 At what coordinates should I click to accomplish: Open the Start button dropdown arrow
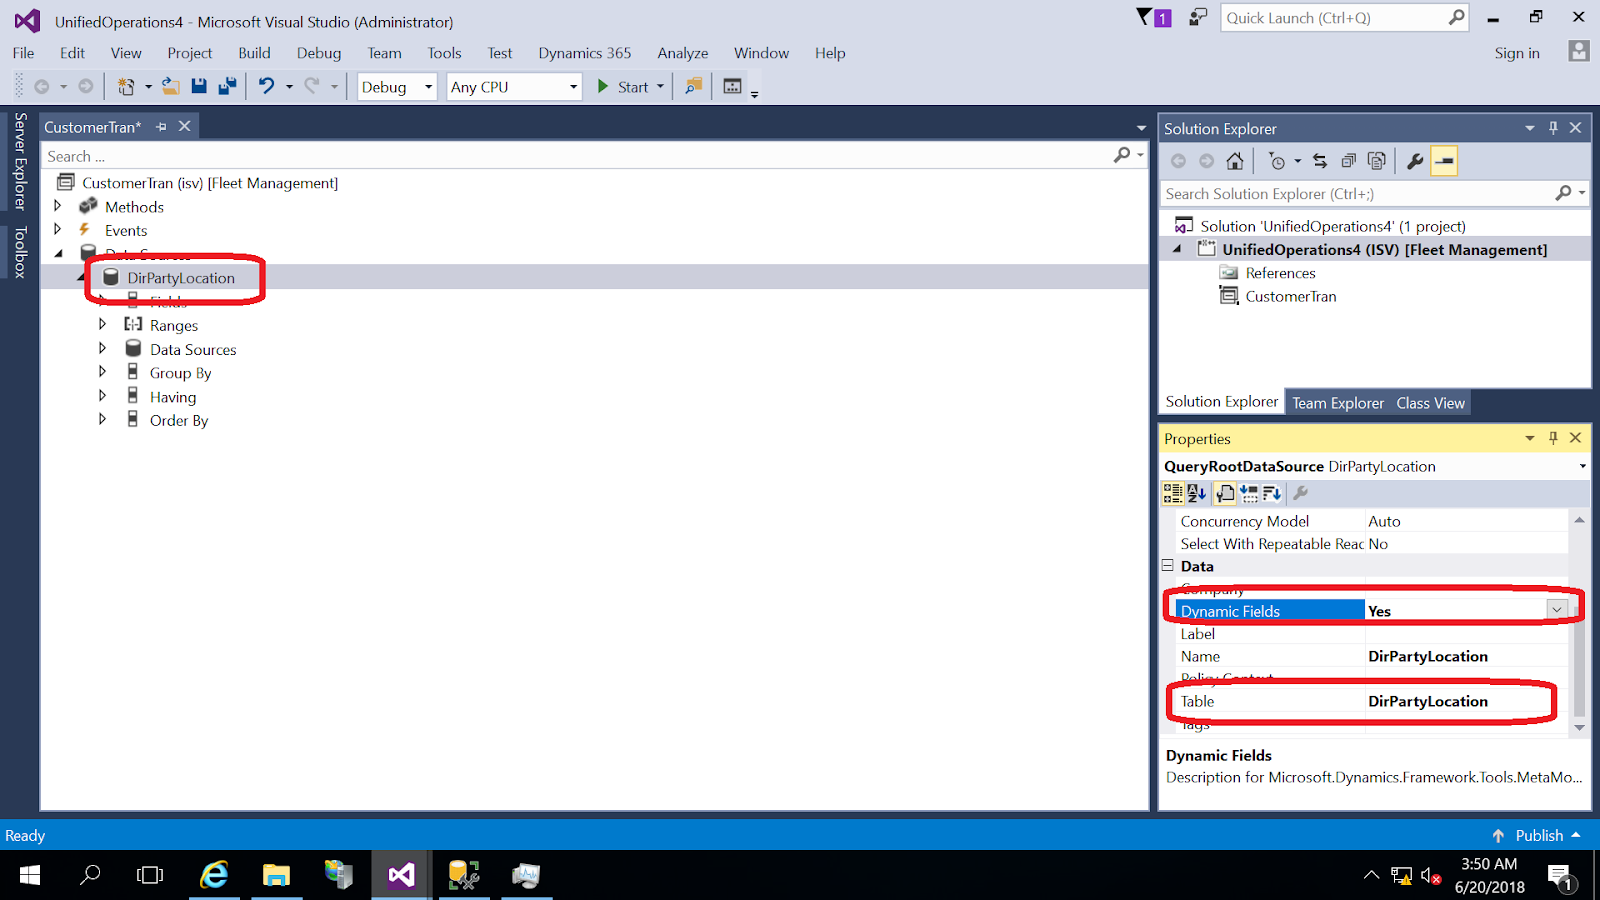(660, 87)
